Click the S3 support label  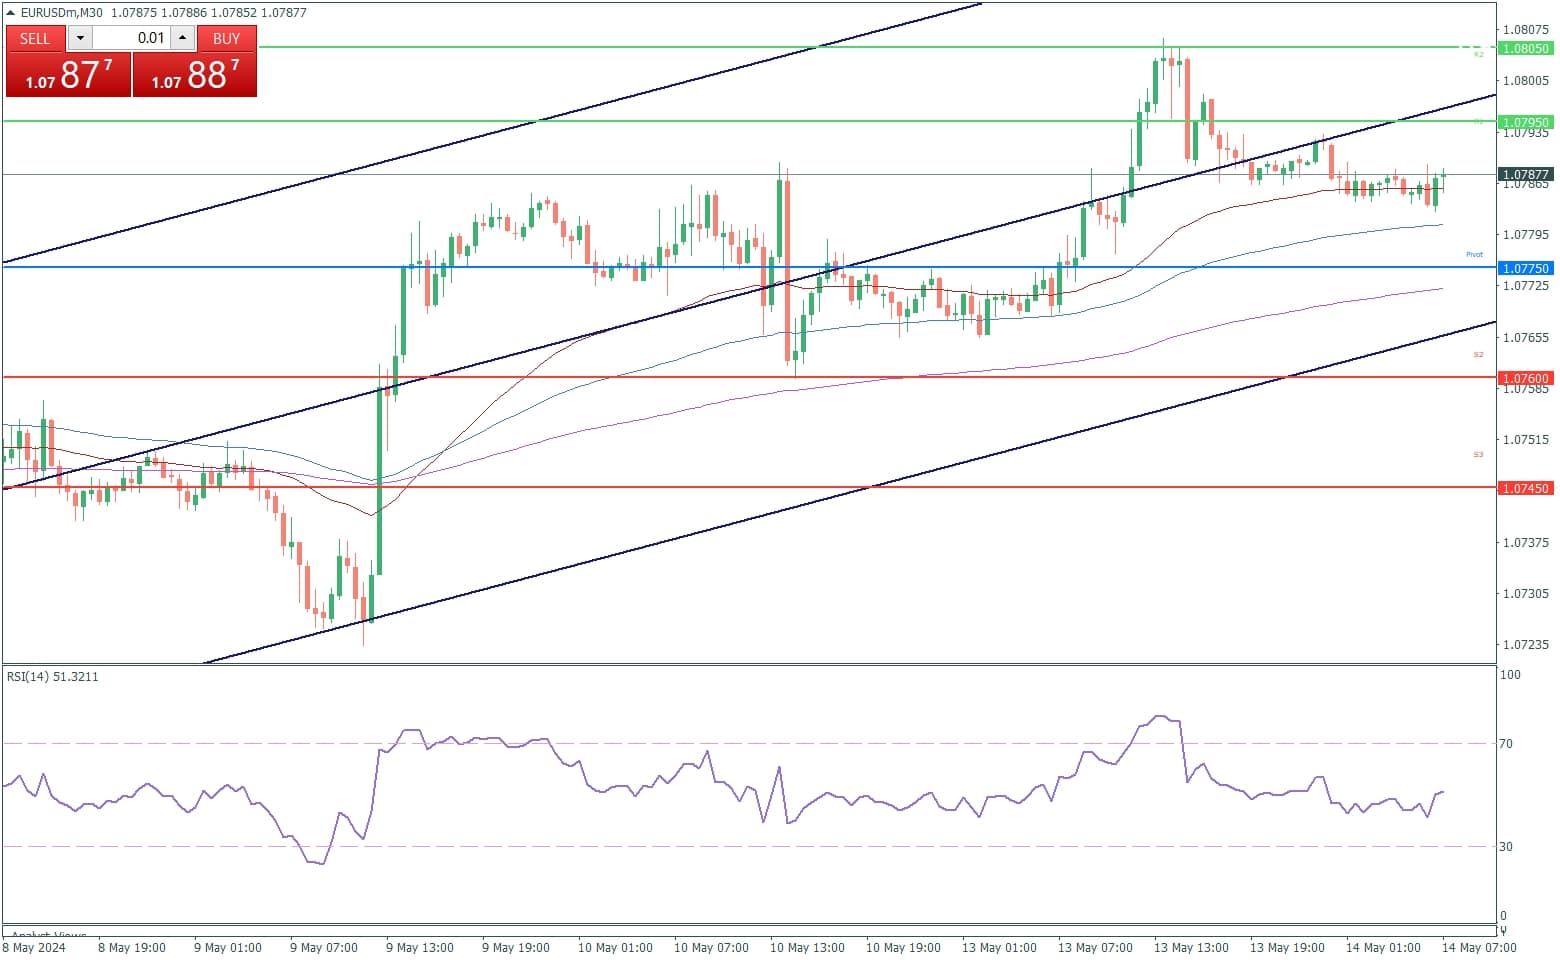[x=1478, y=455]
